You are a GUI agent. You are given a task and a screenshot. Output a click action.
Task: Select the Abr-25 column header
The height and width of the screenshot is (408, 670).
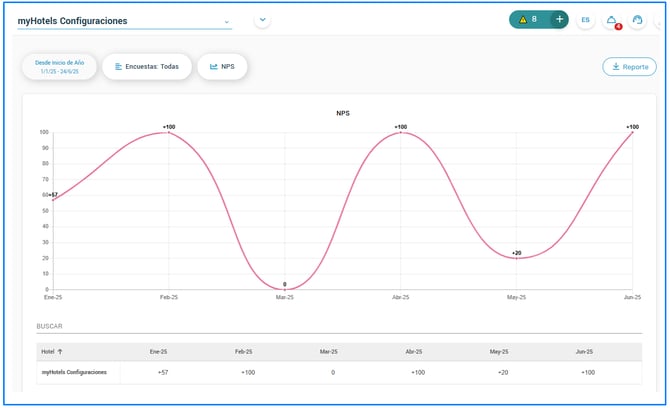tap(413, 352)
